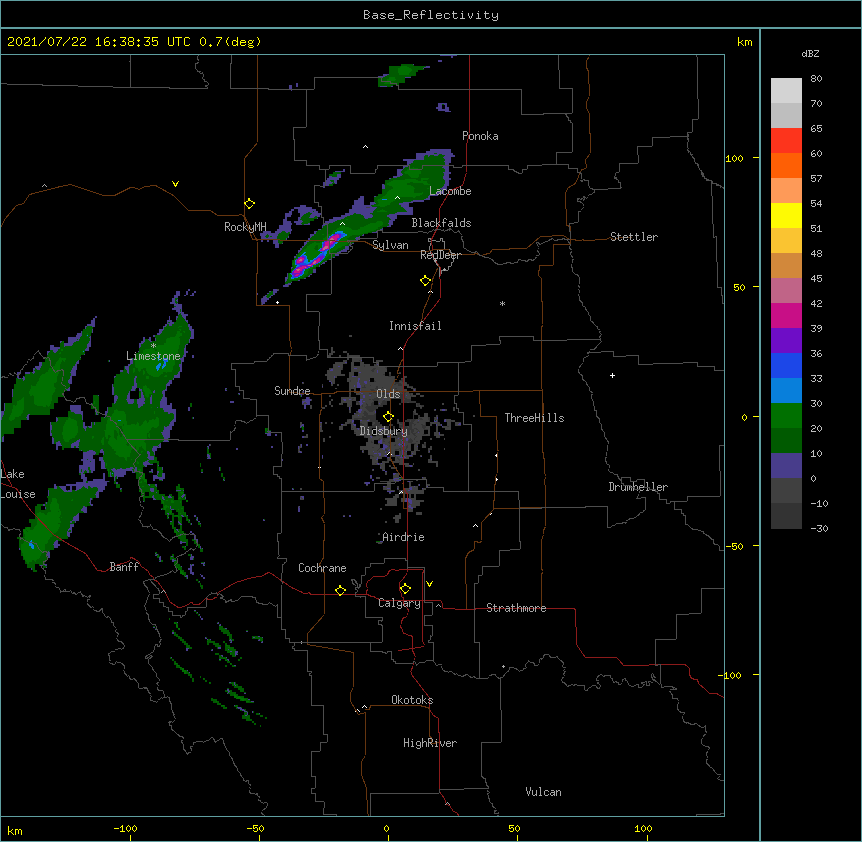Screen dimensions: 862x842
Task: Click the Sundre label
Action: coord(292,391)
